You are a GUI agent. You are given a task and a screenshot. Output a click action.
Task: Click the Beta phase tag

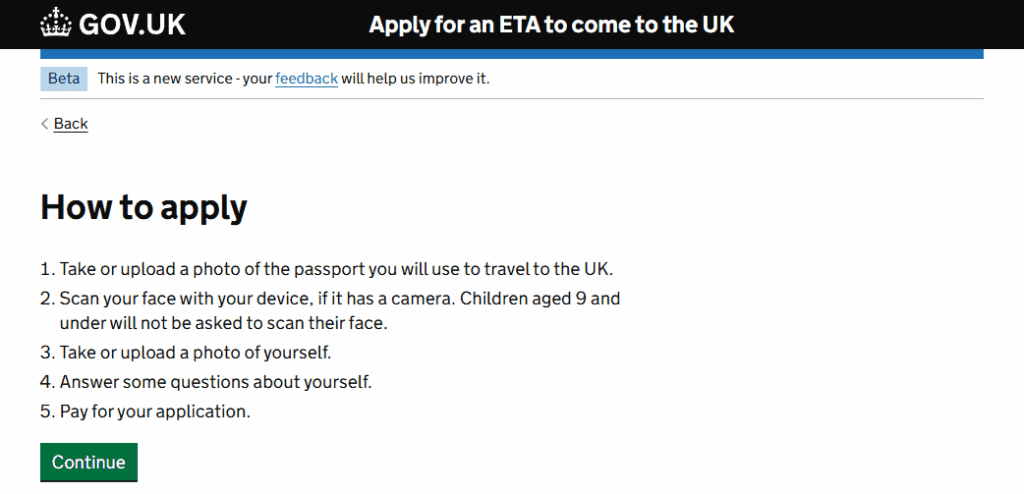(64, 78)
